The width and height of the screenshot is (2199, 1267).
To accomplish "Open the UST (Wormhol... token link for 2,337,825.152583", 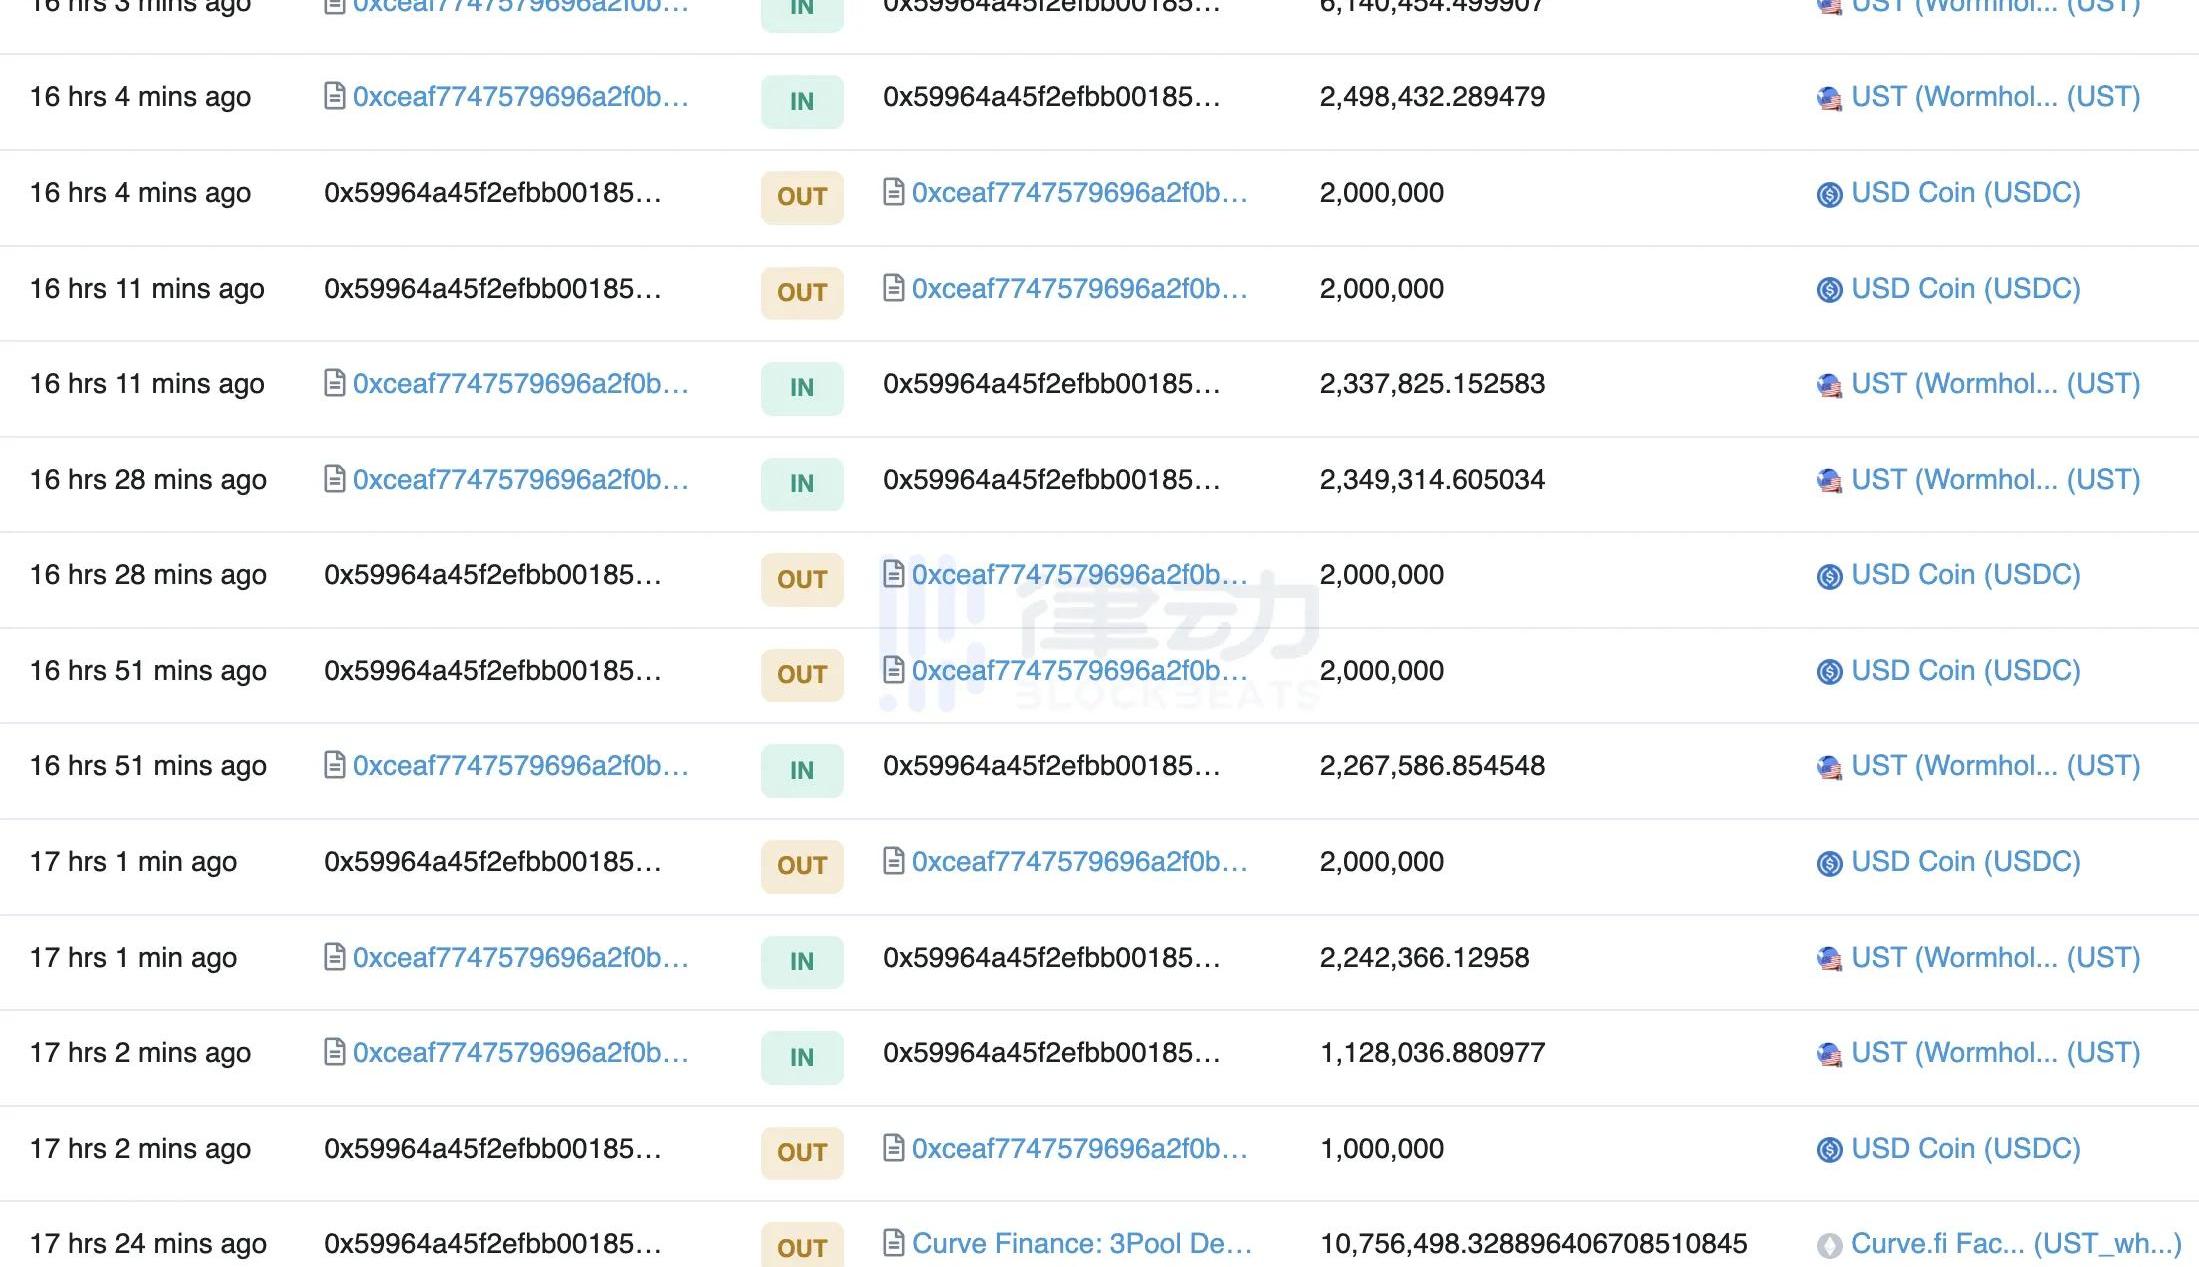I will click(x=1995, y=383).
